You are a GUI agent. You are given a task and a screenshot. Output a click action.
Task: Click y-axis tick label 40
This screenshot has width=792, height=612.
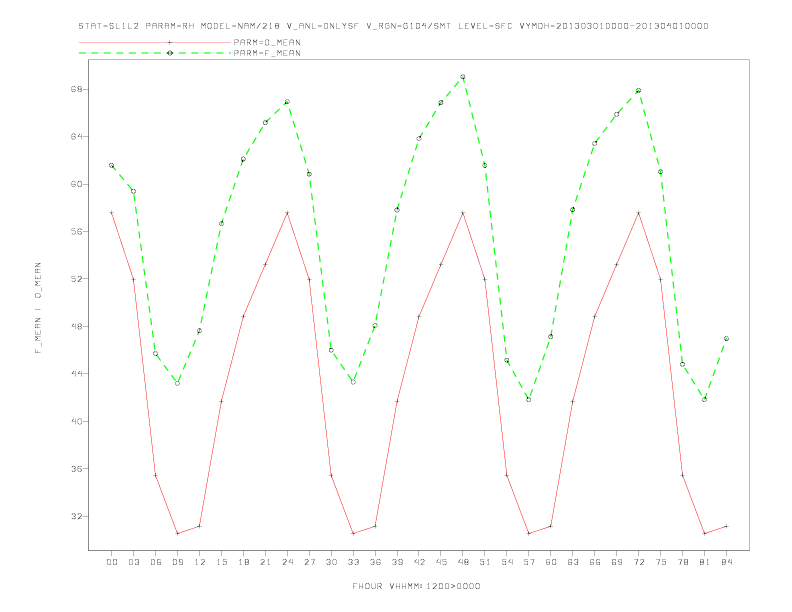[x=77, y=422]
